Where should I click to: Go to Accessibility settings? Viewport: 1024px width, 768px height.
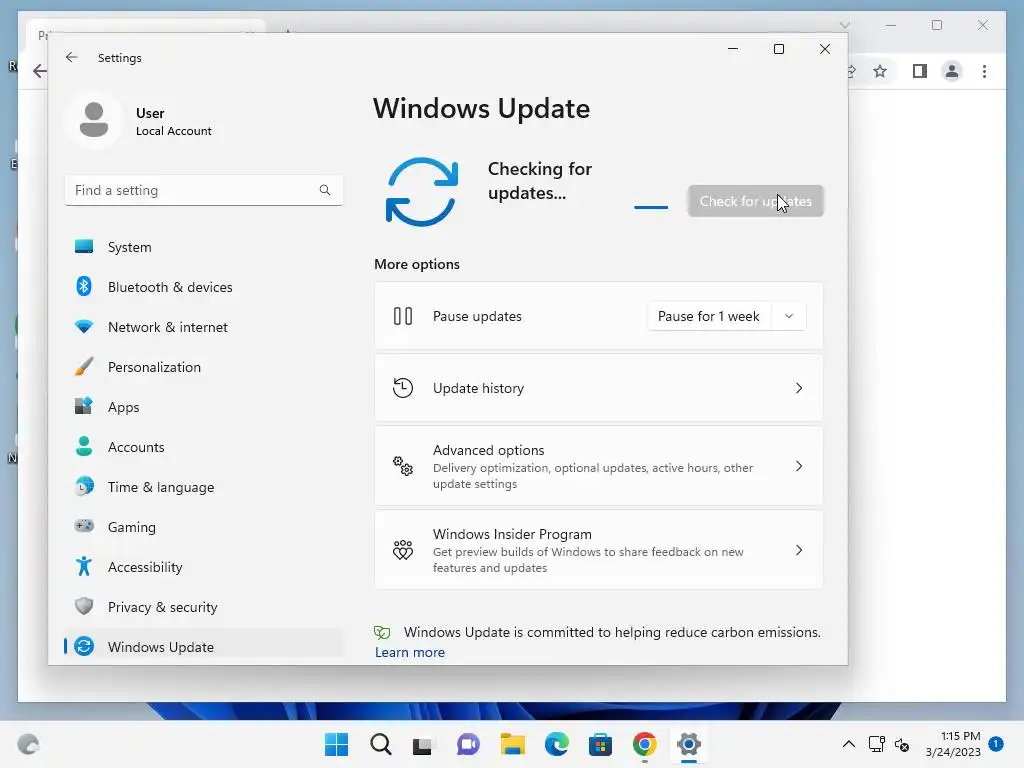[x=204, y=567]
